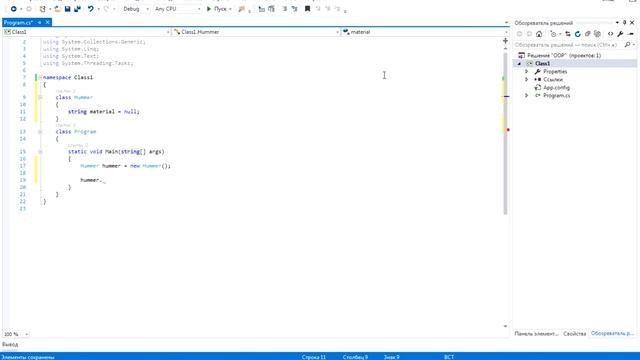
Task: Start debugging with the Пуск button
Action: 217,9
